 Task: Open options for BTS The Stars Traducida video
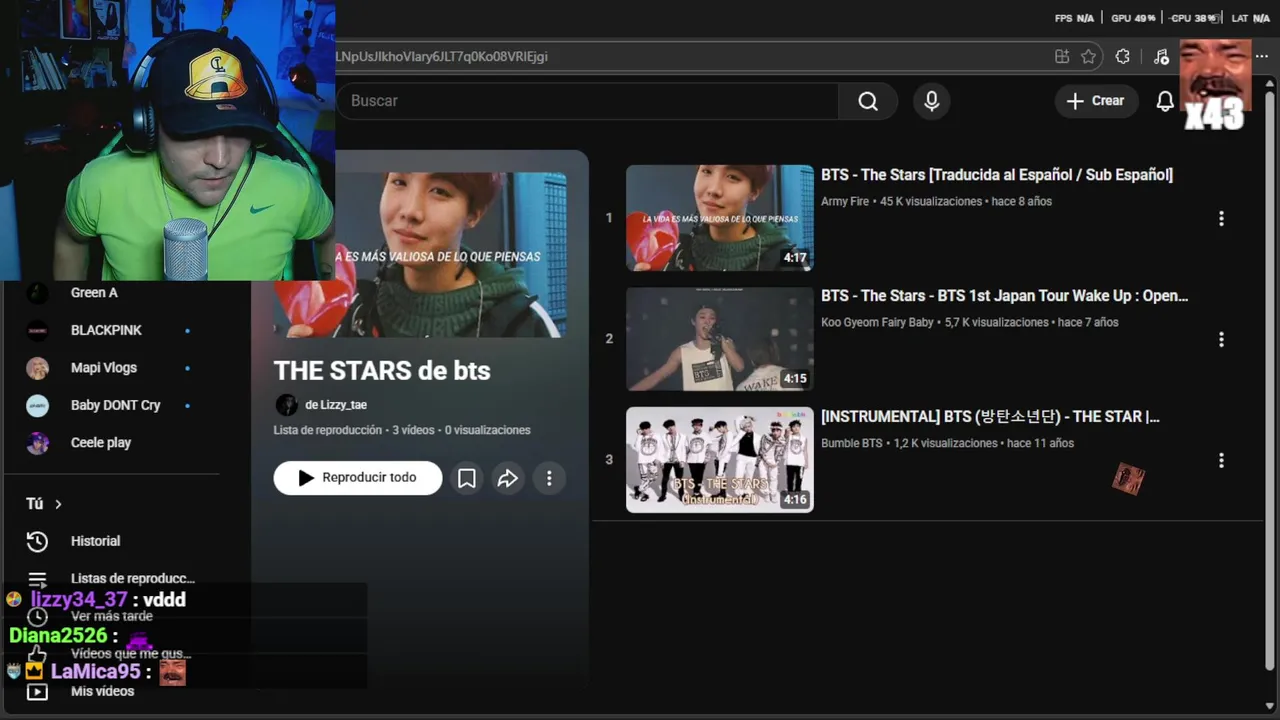coord(1221,218)
